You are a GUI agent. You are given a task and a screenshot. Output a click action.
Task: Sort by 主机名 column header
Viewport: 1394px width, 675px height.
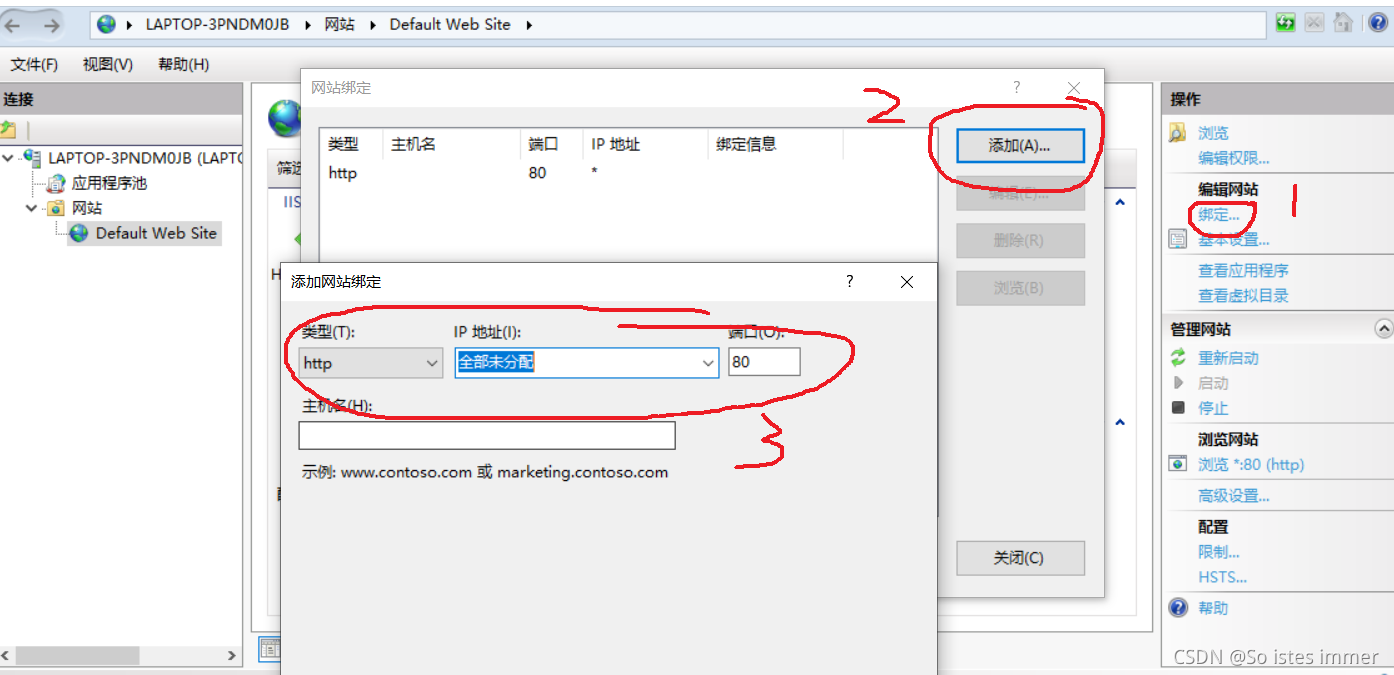tap(451, 144)
